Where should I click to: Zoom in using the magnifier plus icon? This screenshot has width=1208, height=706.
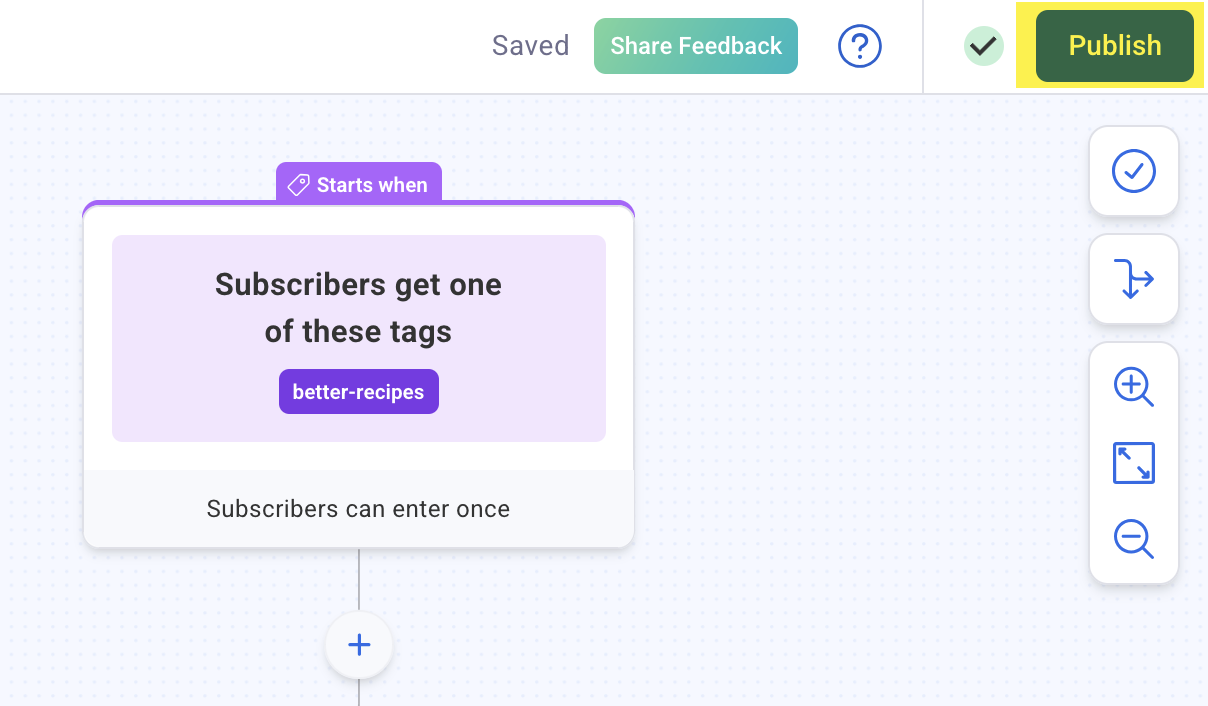1133,387
